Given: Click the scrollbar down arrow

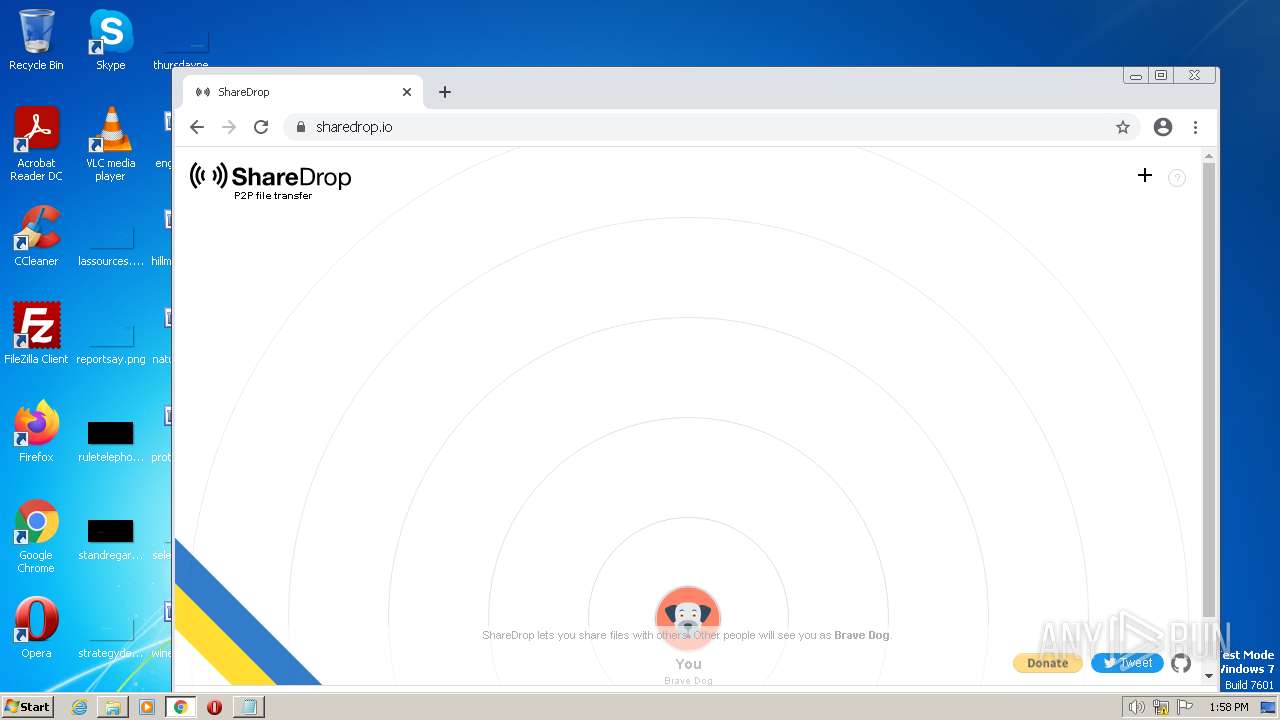Looking at the screenshot, I should point(1208,676).
